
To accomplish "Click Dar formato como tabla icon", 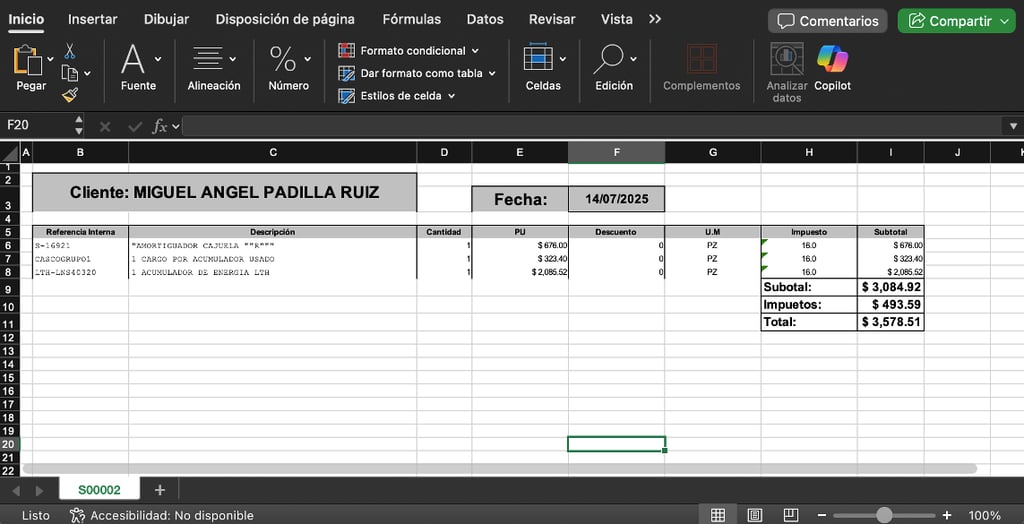I will (346, 73).
